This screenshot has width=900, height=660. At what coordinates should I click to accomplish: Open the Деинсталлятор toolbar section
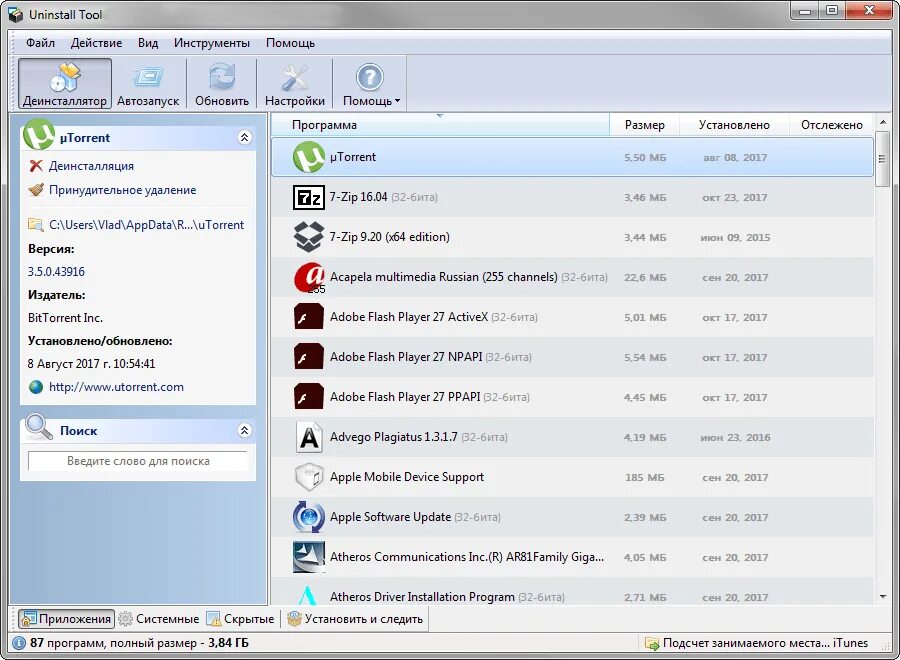click(x=65, y=84)
